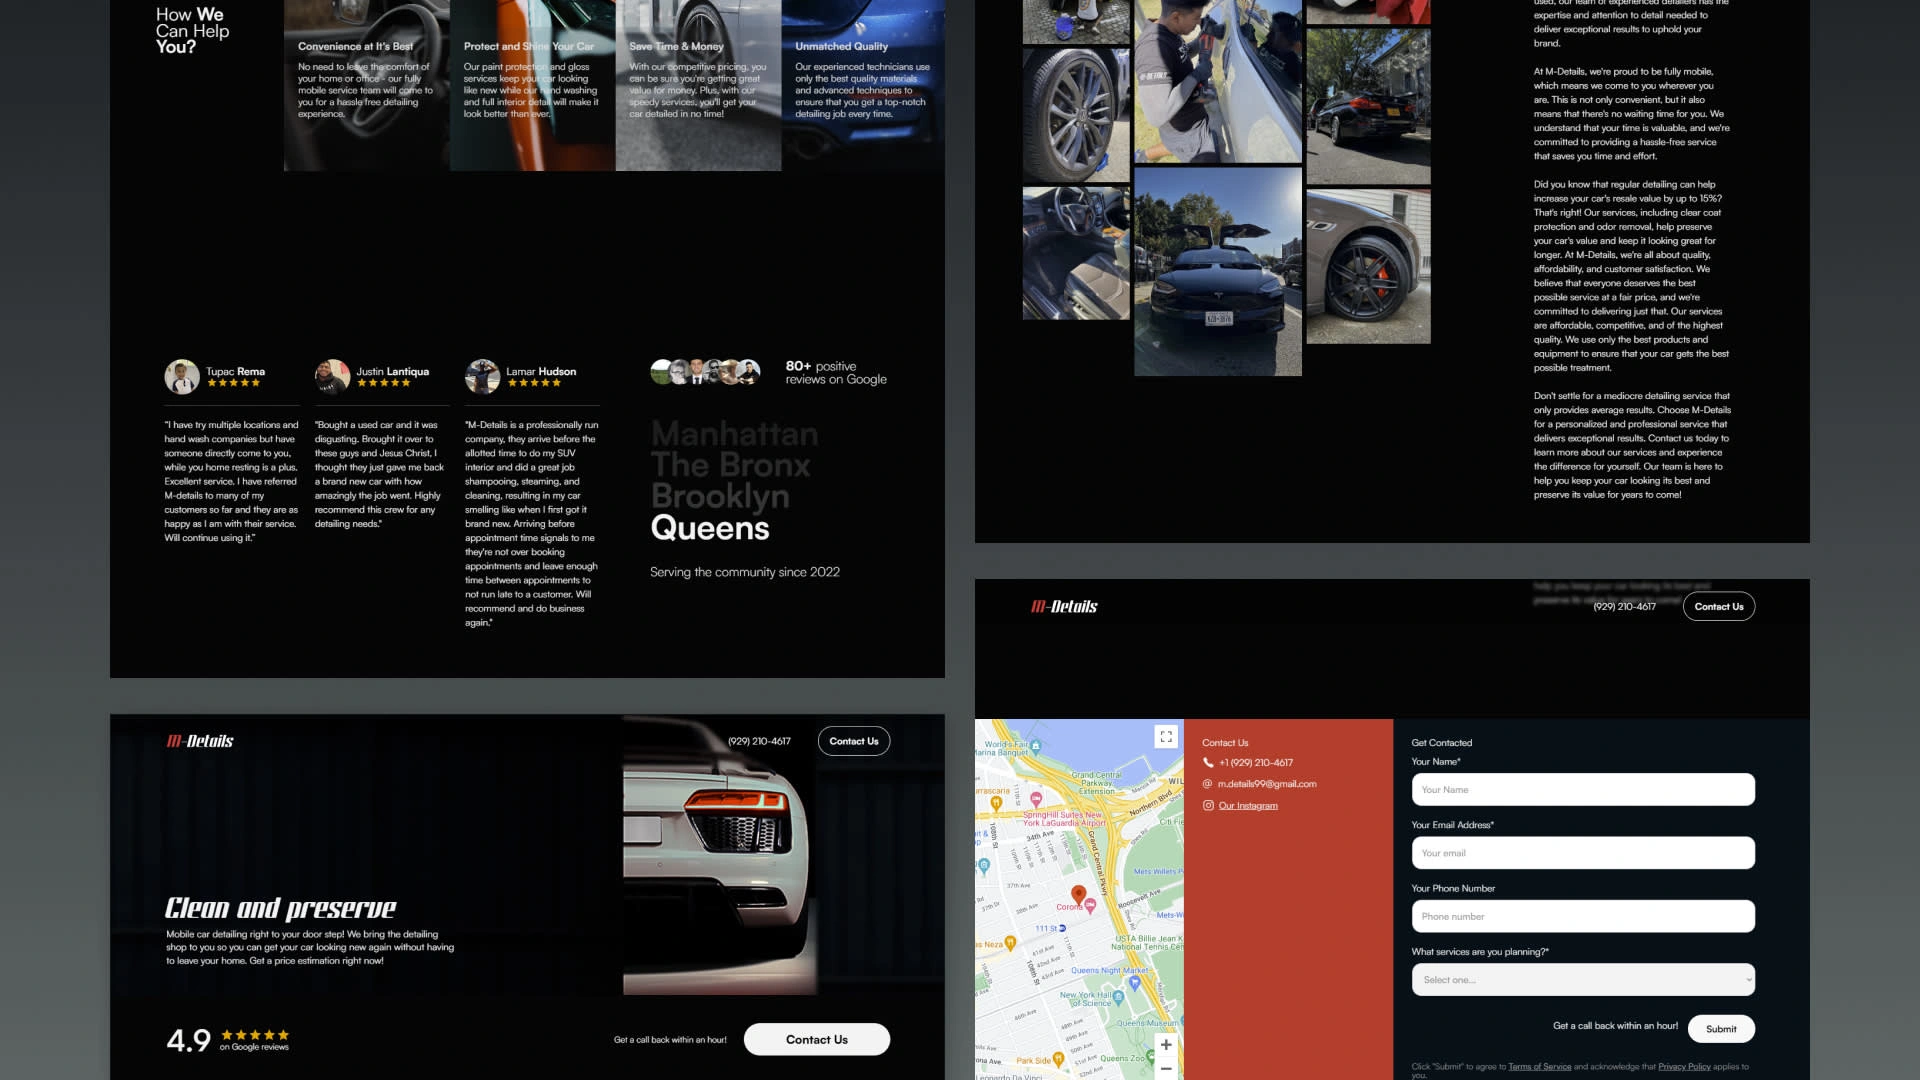Viewport: 1920px width, 1080px height.
Task: Click m.details99@gmail.com email address
Action: pos(1267,784)
